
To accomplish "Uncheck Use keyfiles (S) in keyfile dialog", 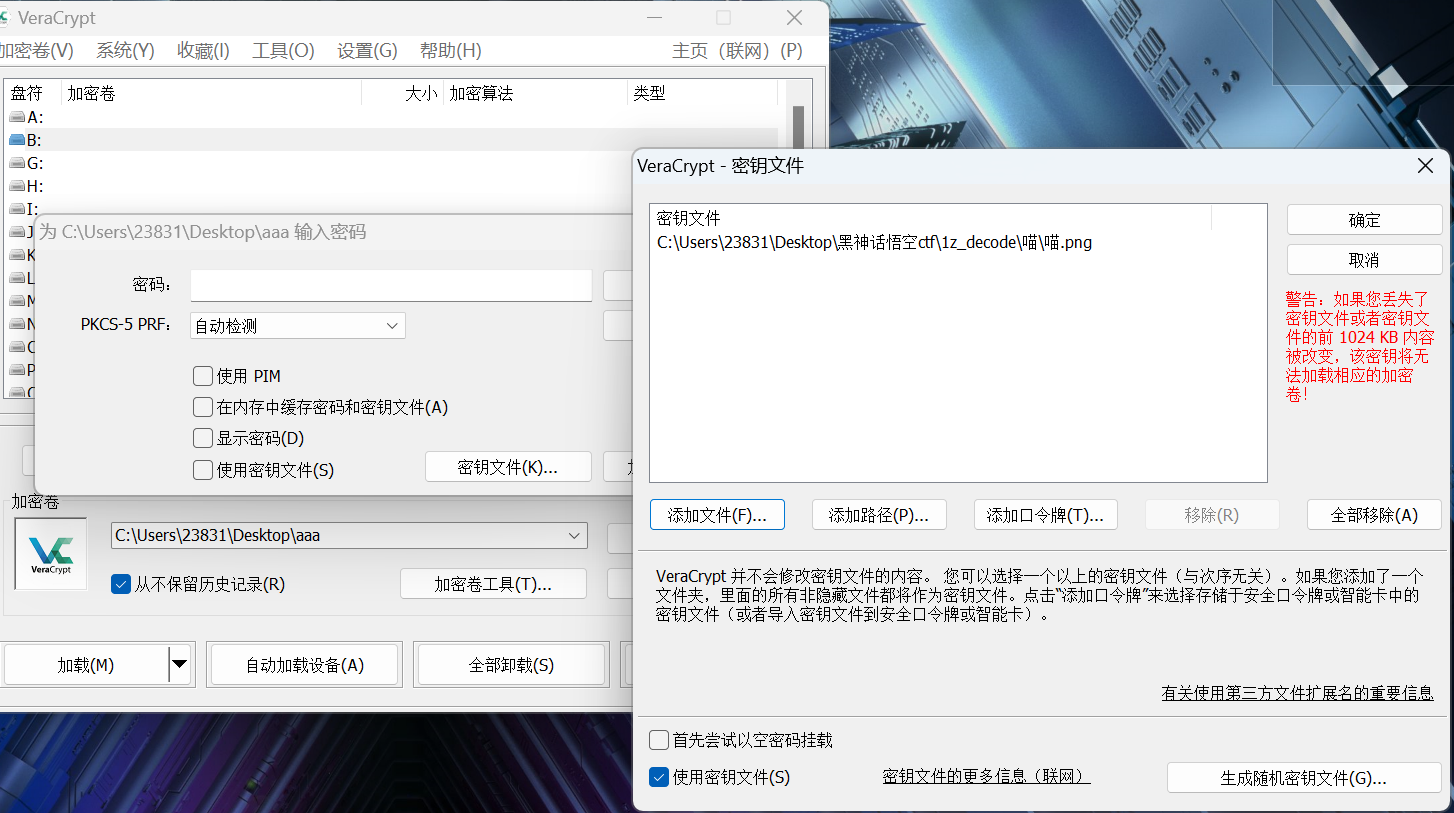I will coord(659,777).
